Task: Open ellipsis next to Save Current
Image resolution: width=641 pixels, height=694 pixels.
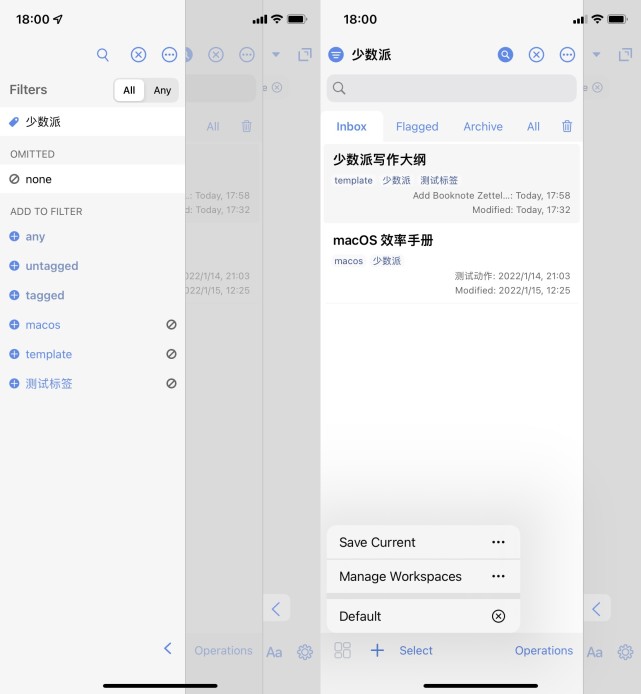Action: click(x=498, y=542)
